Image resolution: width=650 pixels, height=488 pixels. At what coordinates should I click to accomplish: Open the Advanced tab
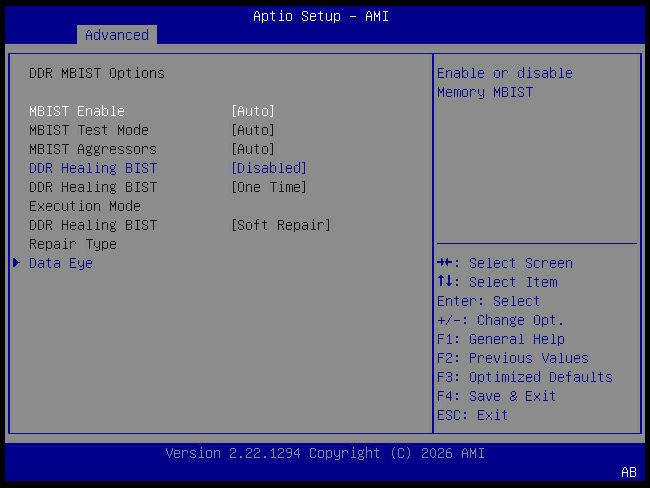coord(116,35)
